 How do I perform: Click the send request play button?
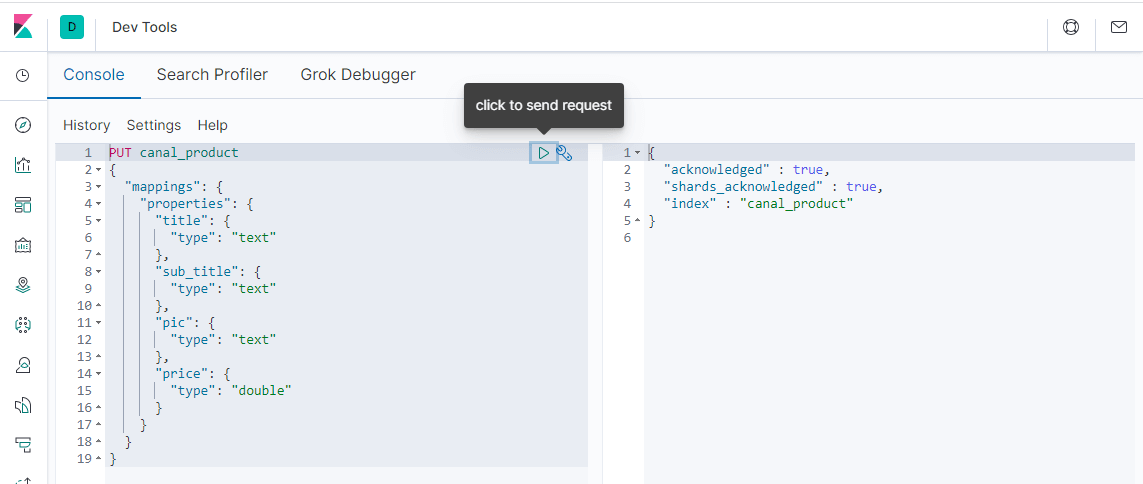[544, 152]
